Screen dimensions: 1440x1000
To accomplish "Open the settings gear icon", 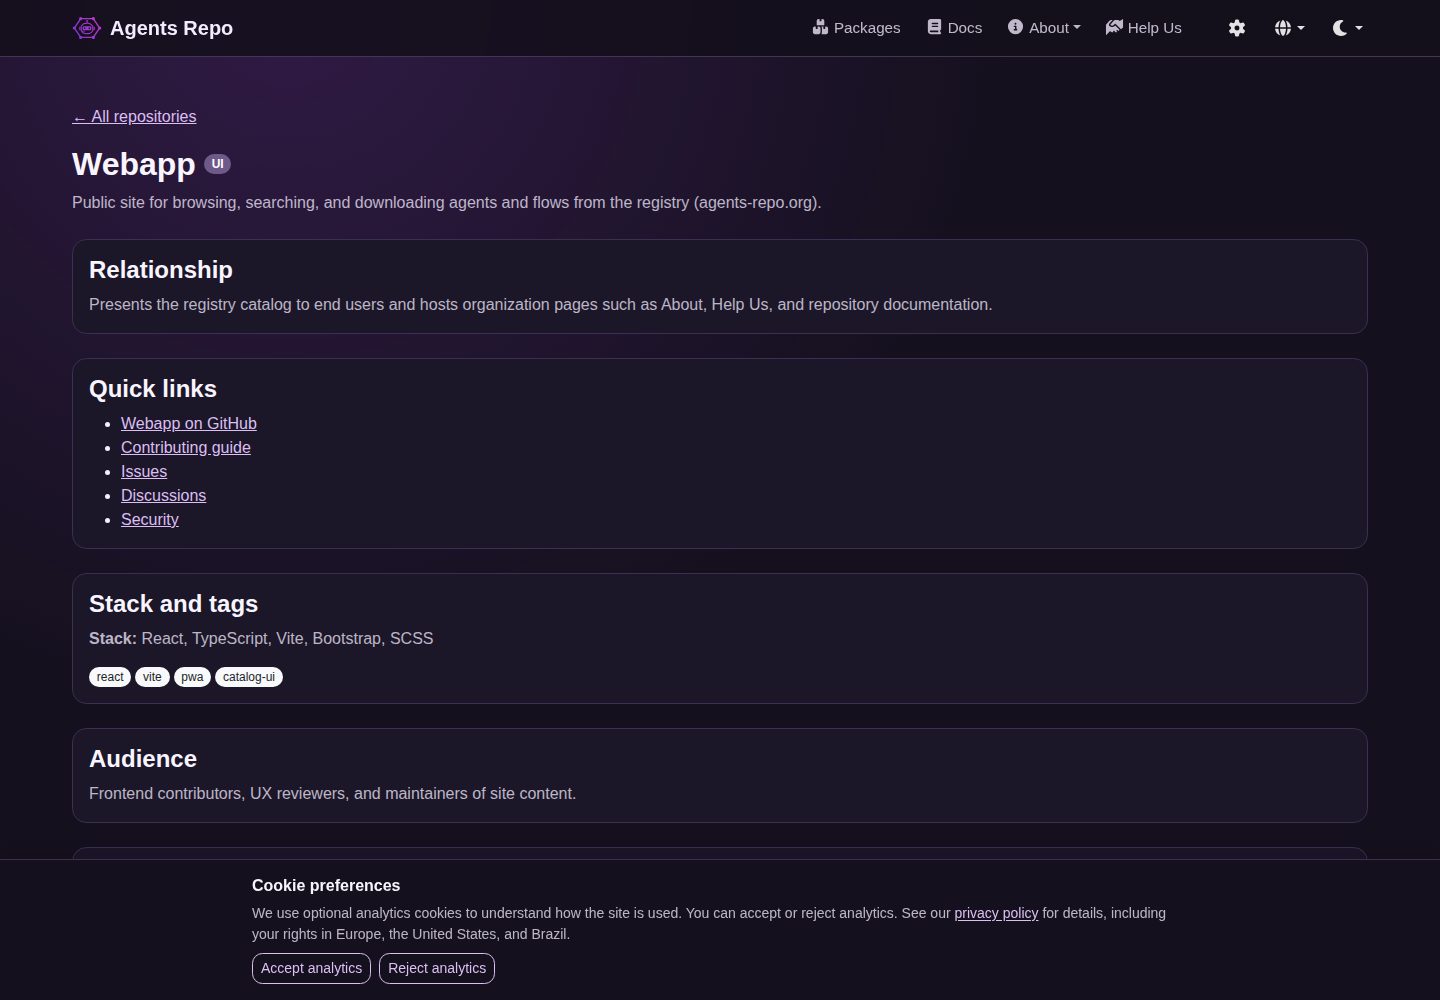I will coord(1237,28).
